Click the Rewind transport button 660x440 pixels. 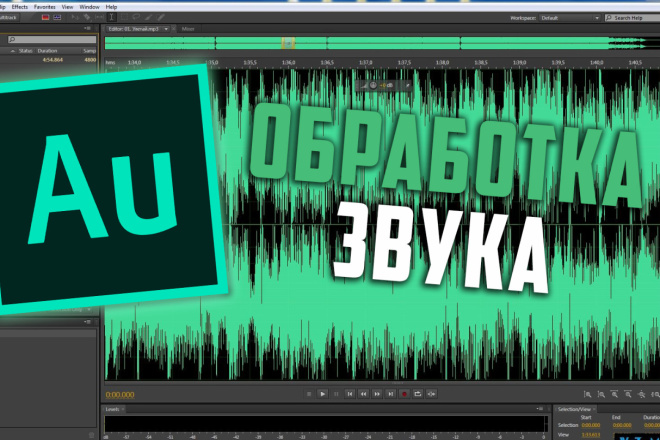tap(363, 394)
